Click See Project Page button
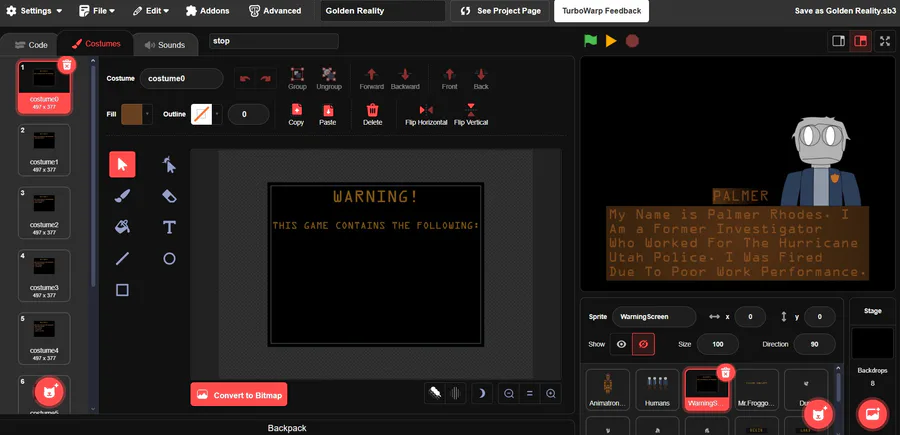This screenshot has height=435, width=900. coord(501,10)
